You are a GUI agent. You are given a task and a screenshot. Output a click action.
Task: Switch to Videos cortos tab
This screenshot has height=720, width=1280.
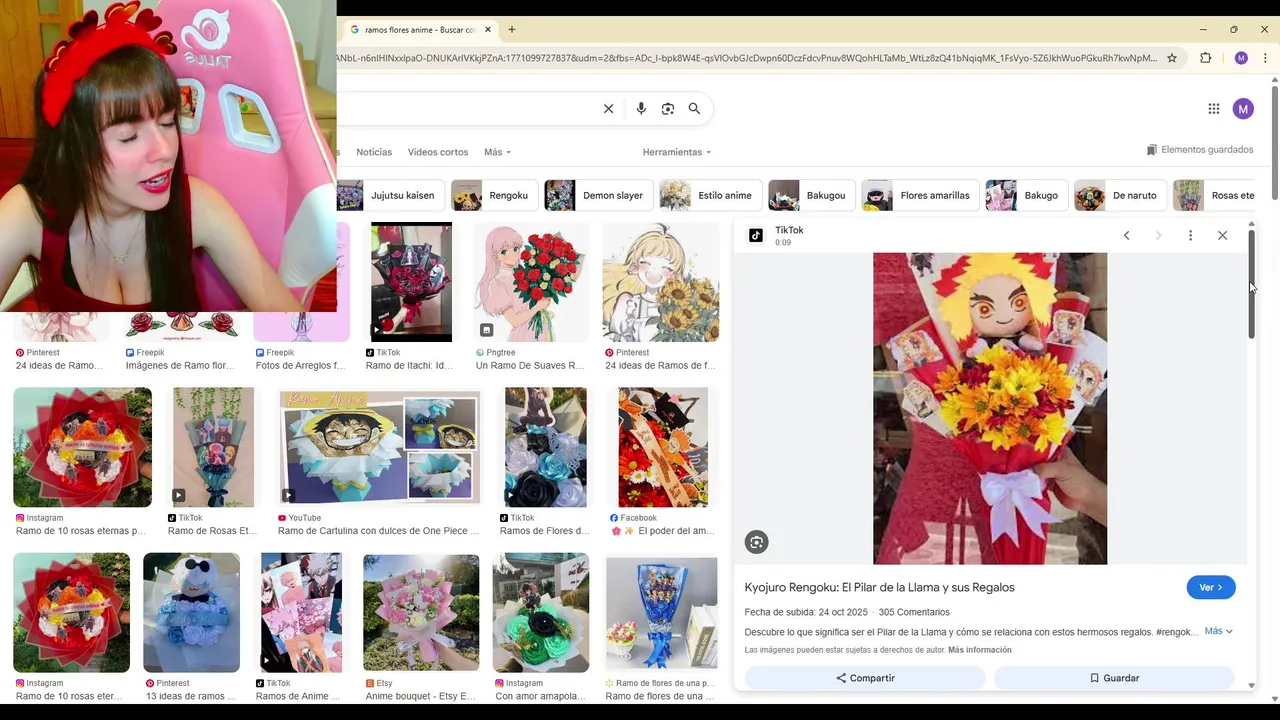[x=438, y=152]
